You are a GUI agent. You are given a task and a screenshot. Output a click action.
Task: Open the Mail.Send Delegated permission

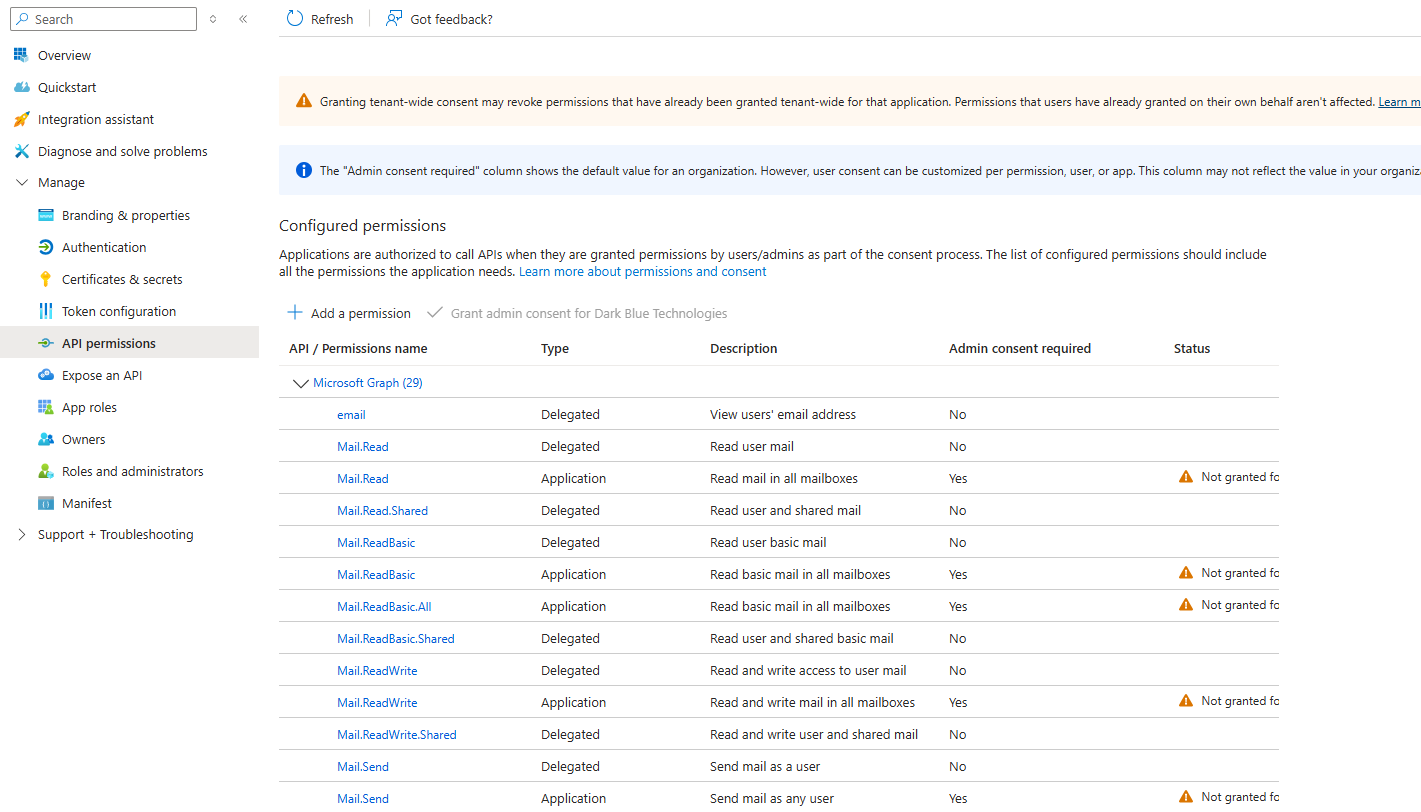coord(363,766)
